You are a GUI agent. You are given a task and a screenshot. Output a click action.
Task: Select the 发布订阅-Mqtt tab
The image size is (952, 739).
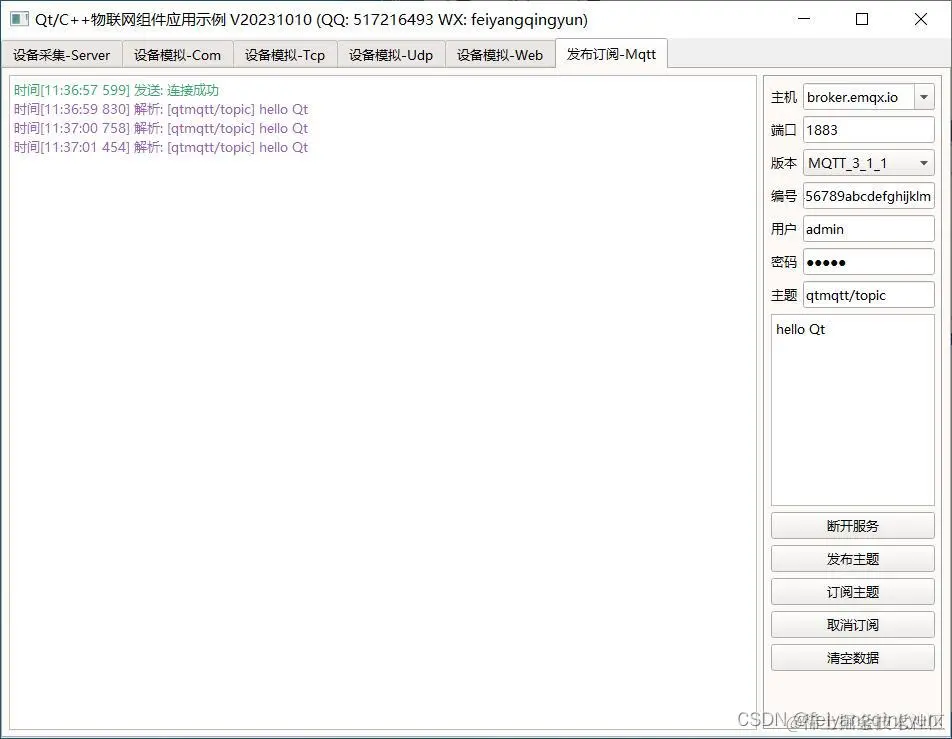tap(611, 55)
